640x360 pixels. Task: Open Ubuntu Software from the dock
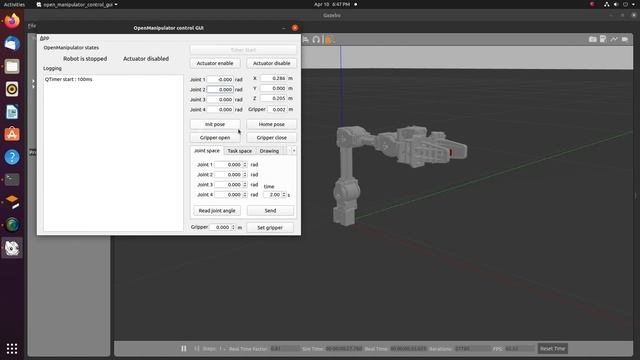pyautogui.click(x=12, y=134)
